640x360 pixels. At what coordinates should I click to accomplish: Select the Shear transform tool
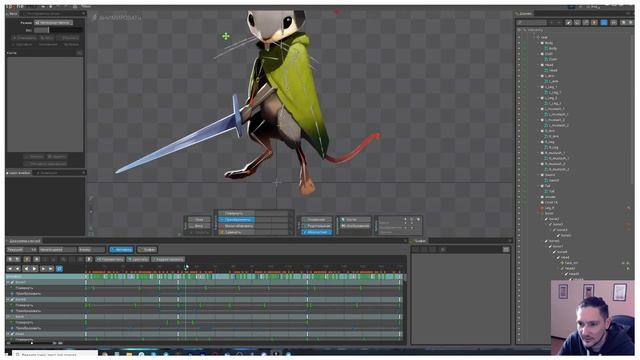click(x=236, y=232)
